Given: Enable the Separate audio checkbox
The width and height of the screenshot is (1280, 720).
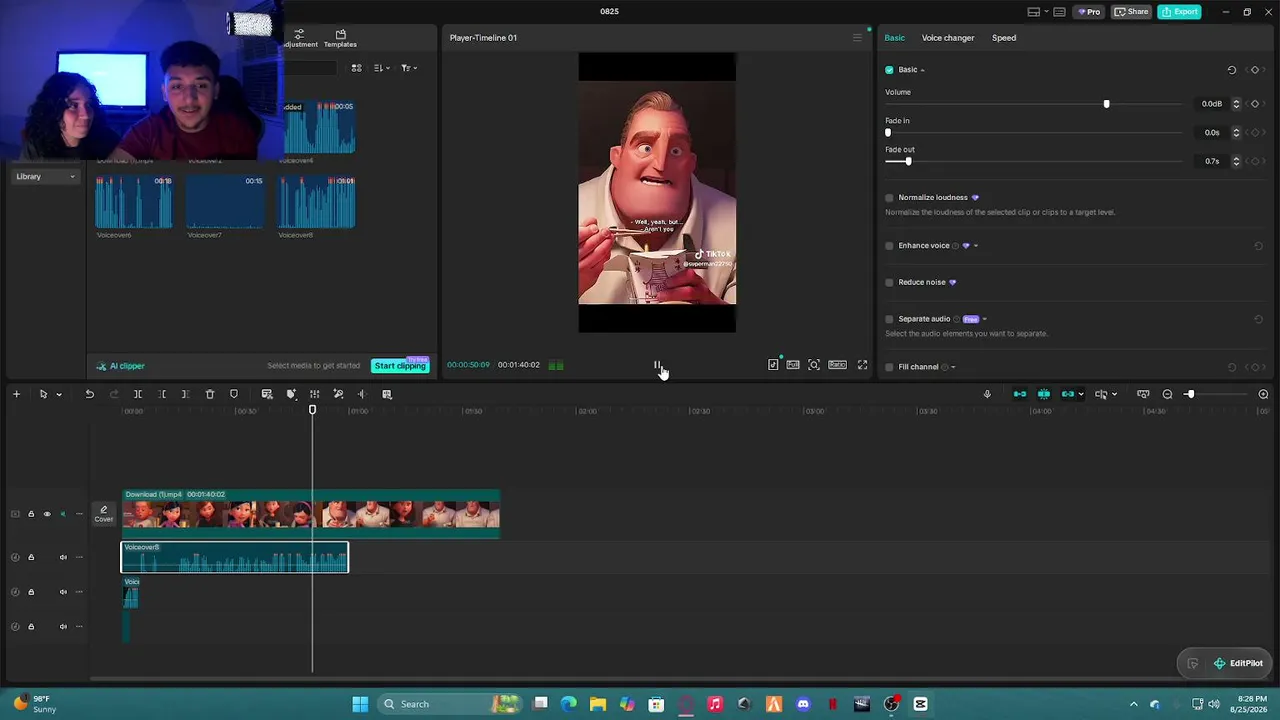Looking at the screenshot, I should pyautogui.click(x=889, y=319).
